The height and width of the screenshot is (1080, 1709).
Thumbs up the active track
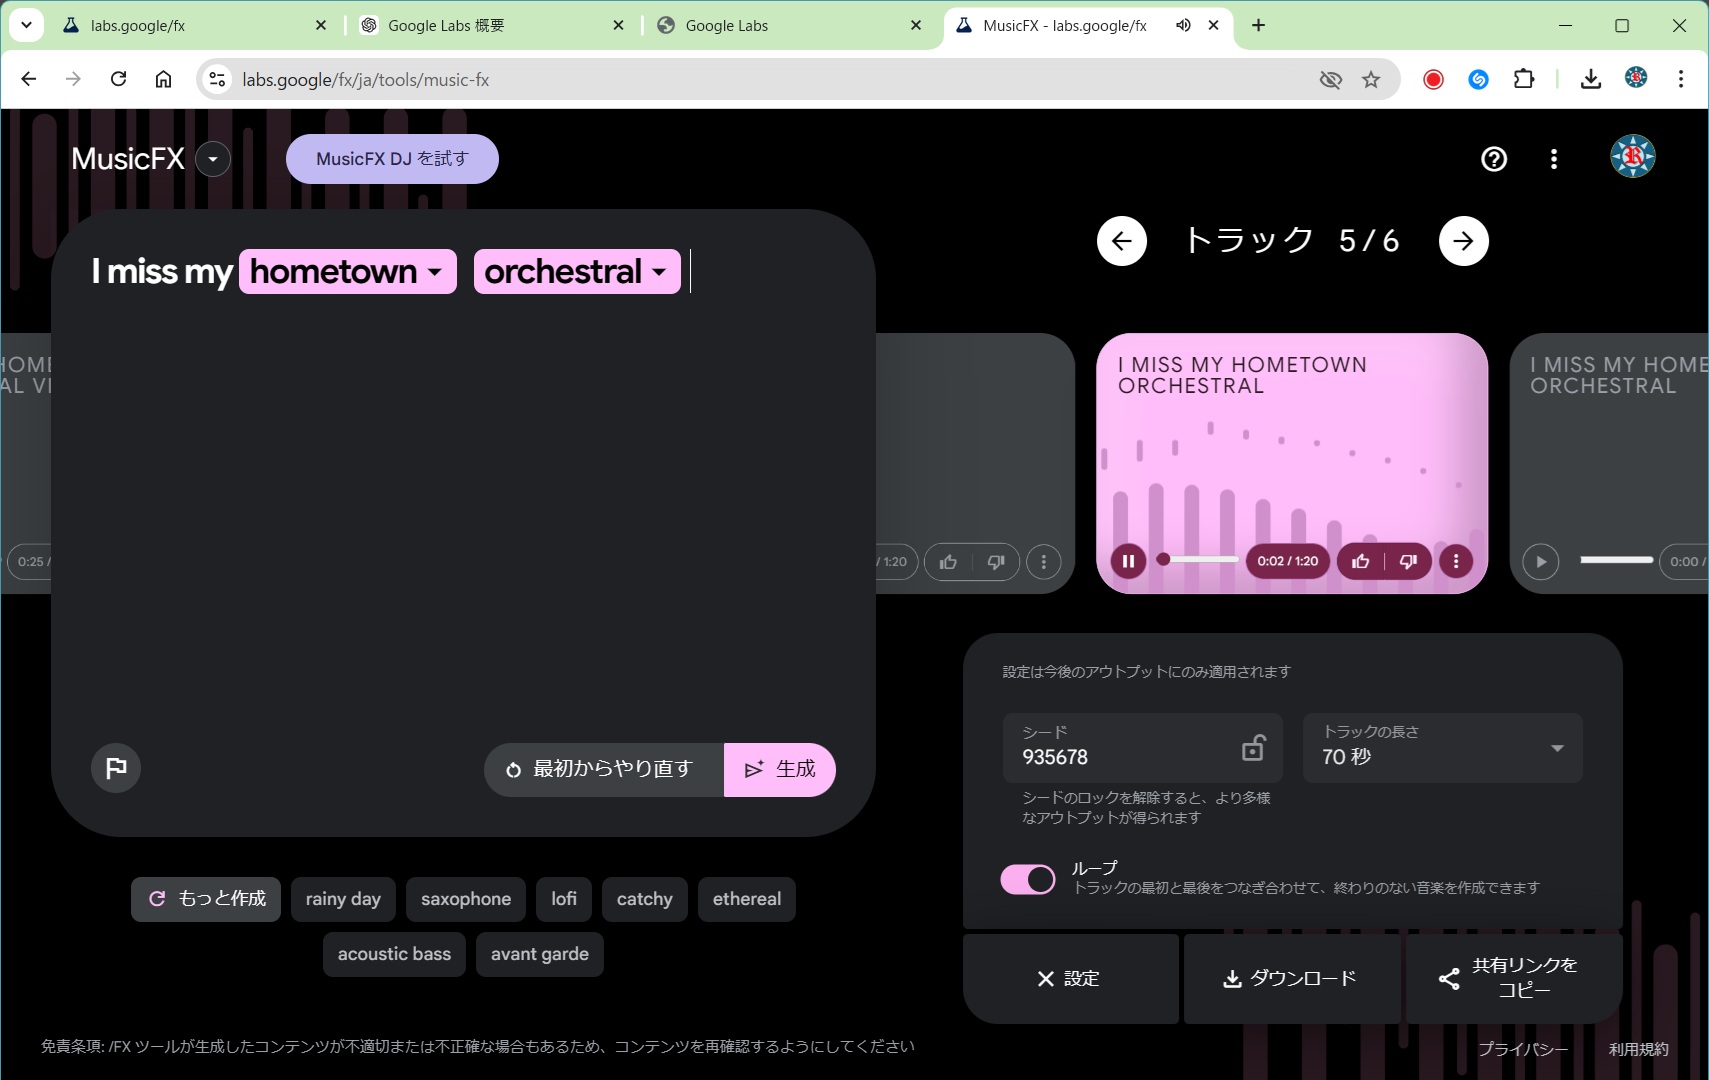point(1361,561)
